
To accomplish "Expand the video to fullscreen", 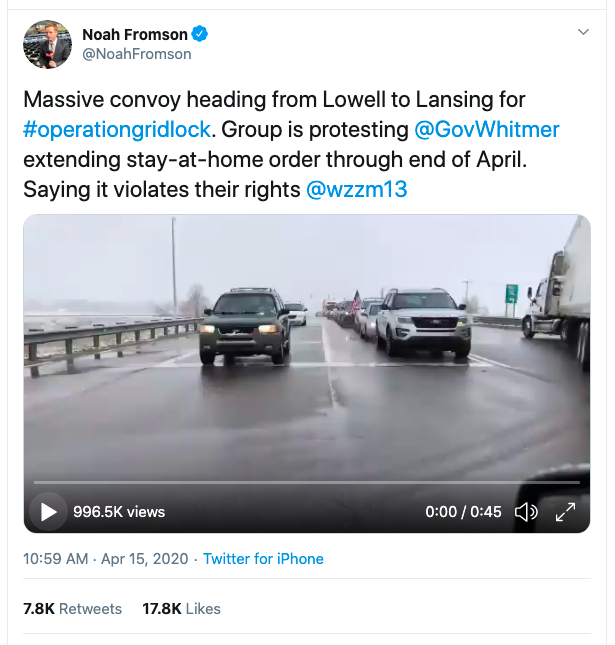I will point(565,512).
